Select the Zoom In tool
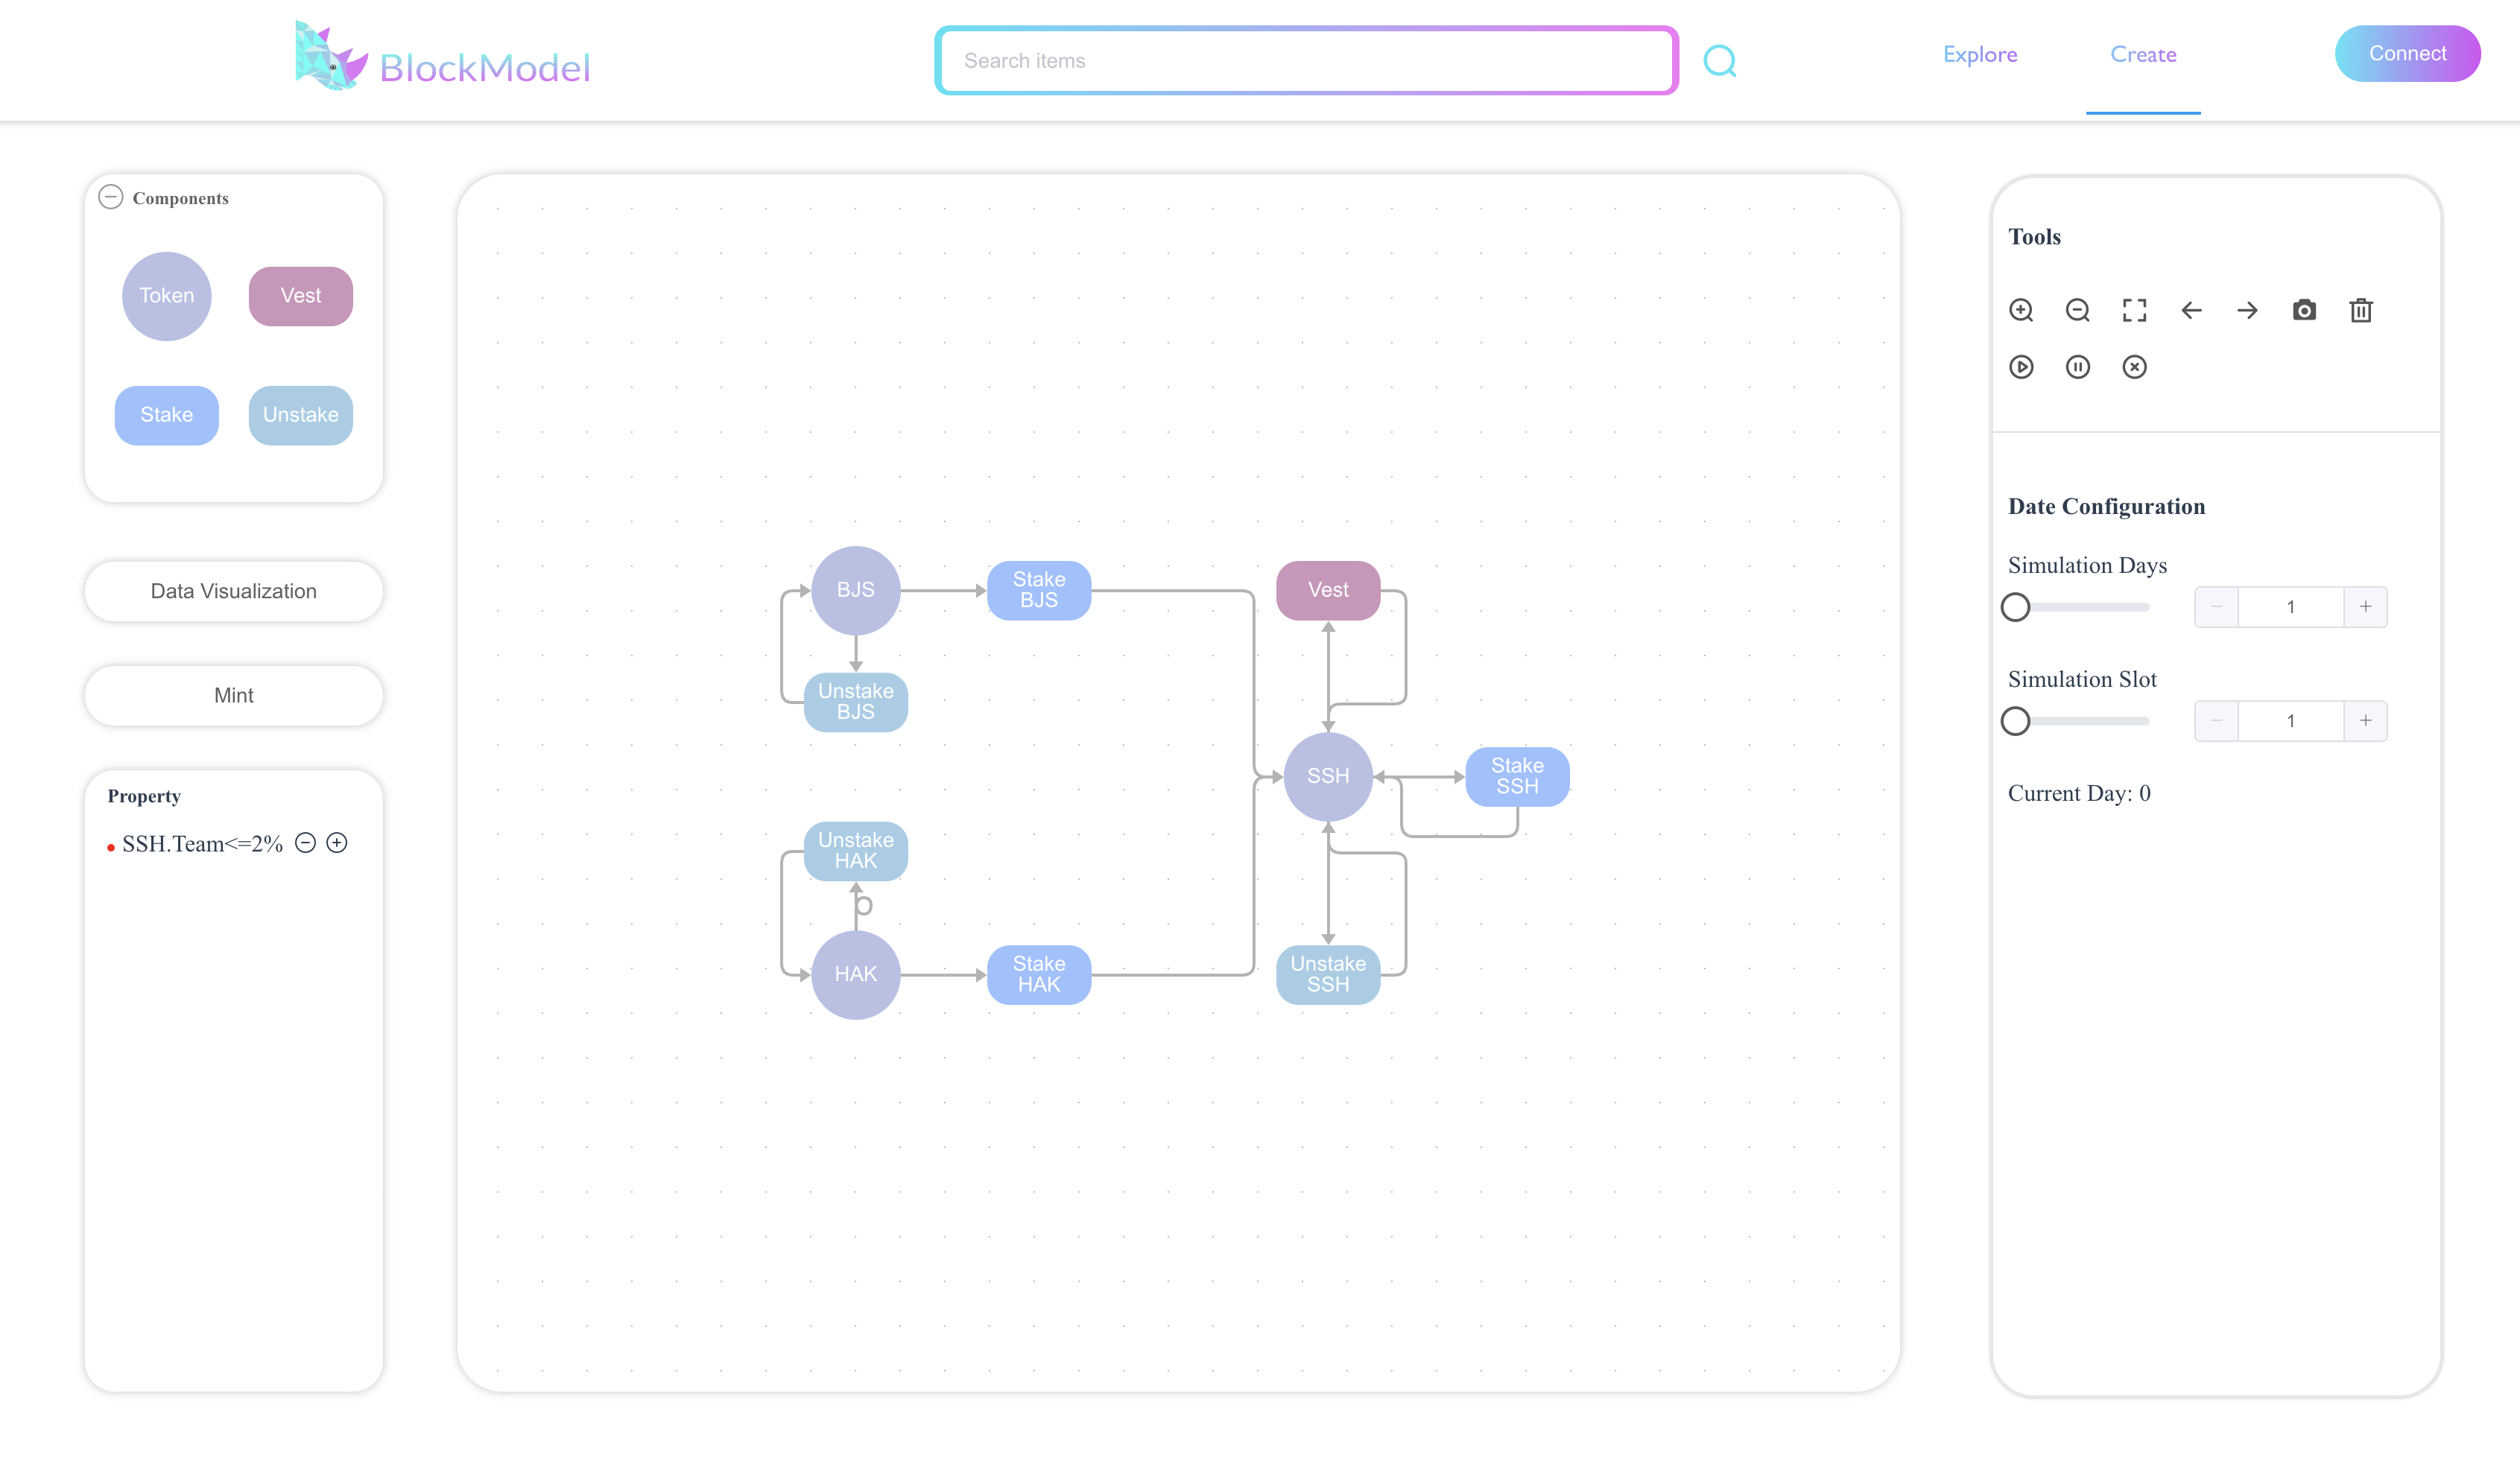Image resolution: width=2520 pixels, height=1478 pixels. (x=2021, y=311)
